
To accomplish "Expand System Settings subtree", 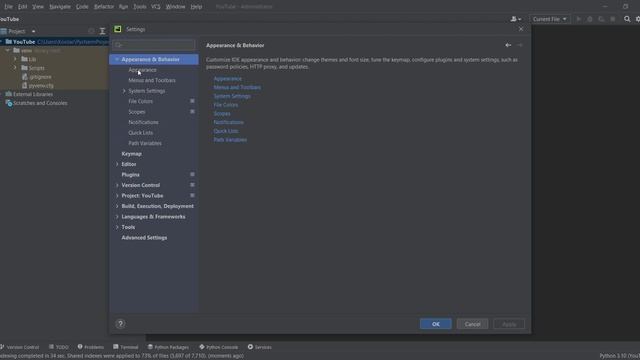I will click(124, 91).
